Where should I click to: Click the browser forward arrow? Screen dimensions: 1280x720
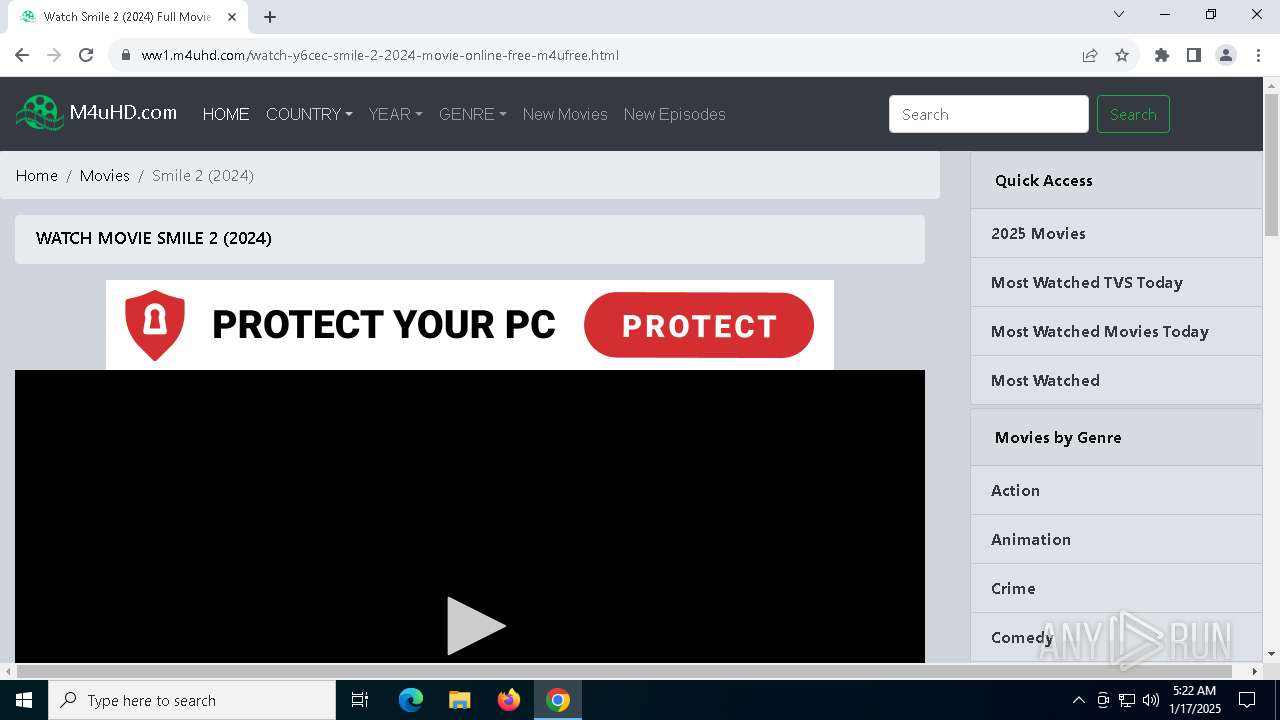click(x=54, y=55)
